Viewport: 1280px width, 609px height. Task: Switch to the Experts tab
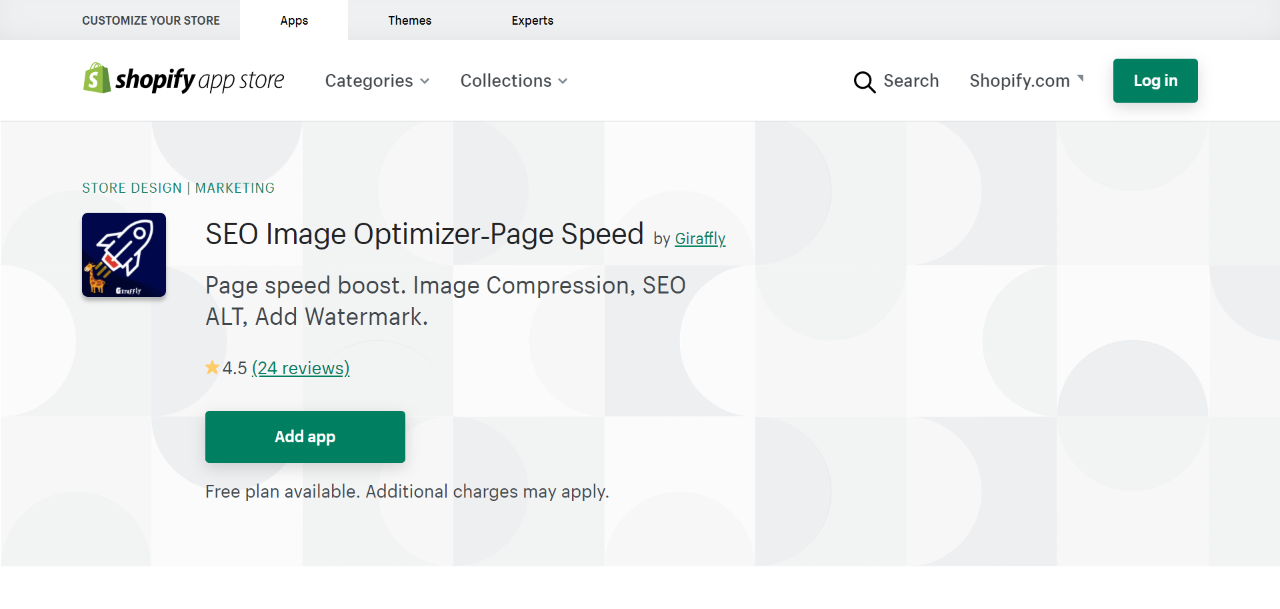pos(532,20)
